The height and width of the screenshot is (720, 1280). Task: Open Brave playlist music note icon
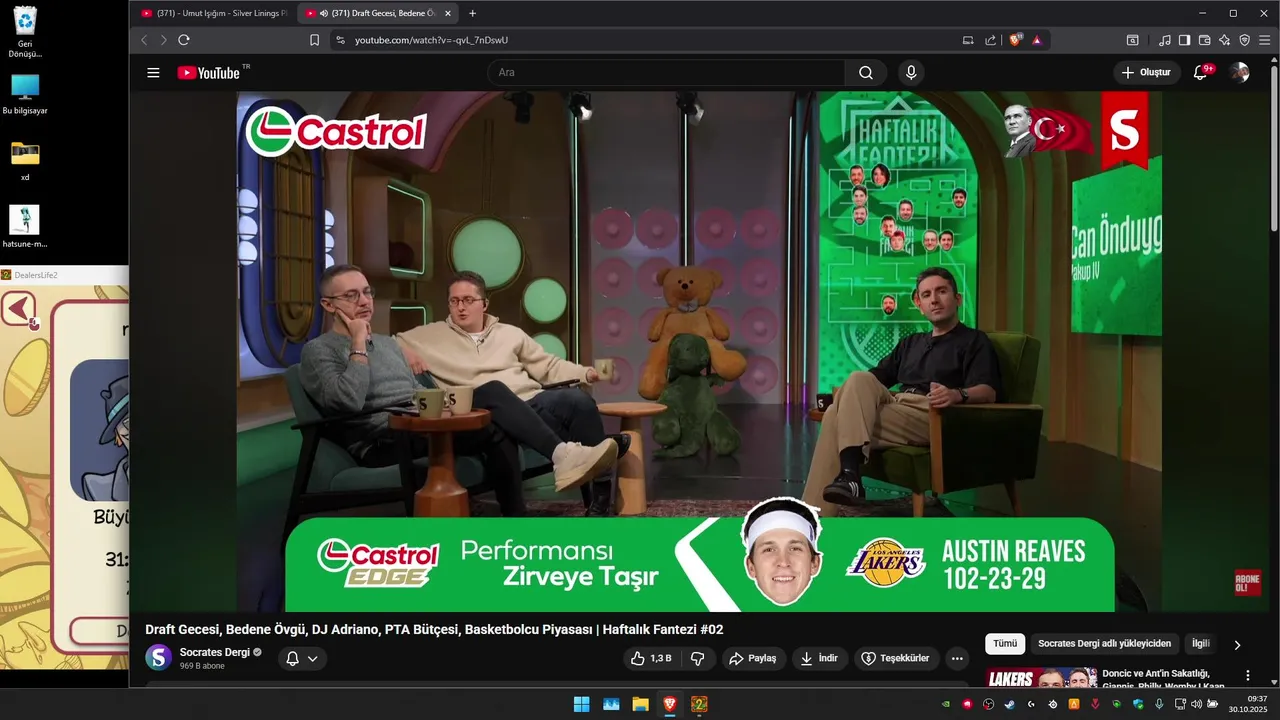(1165, 40)
